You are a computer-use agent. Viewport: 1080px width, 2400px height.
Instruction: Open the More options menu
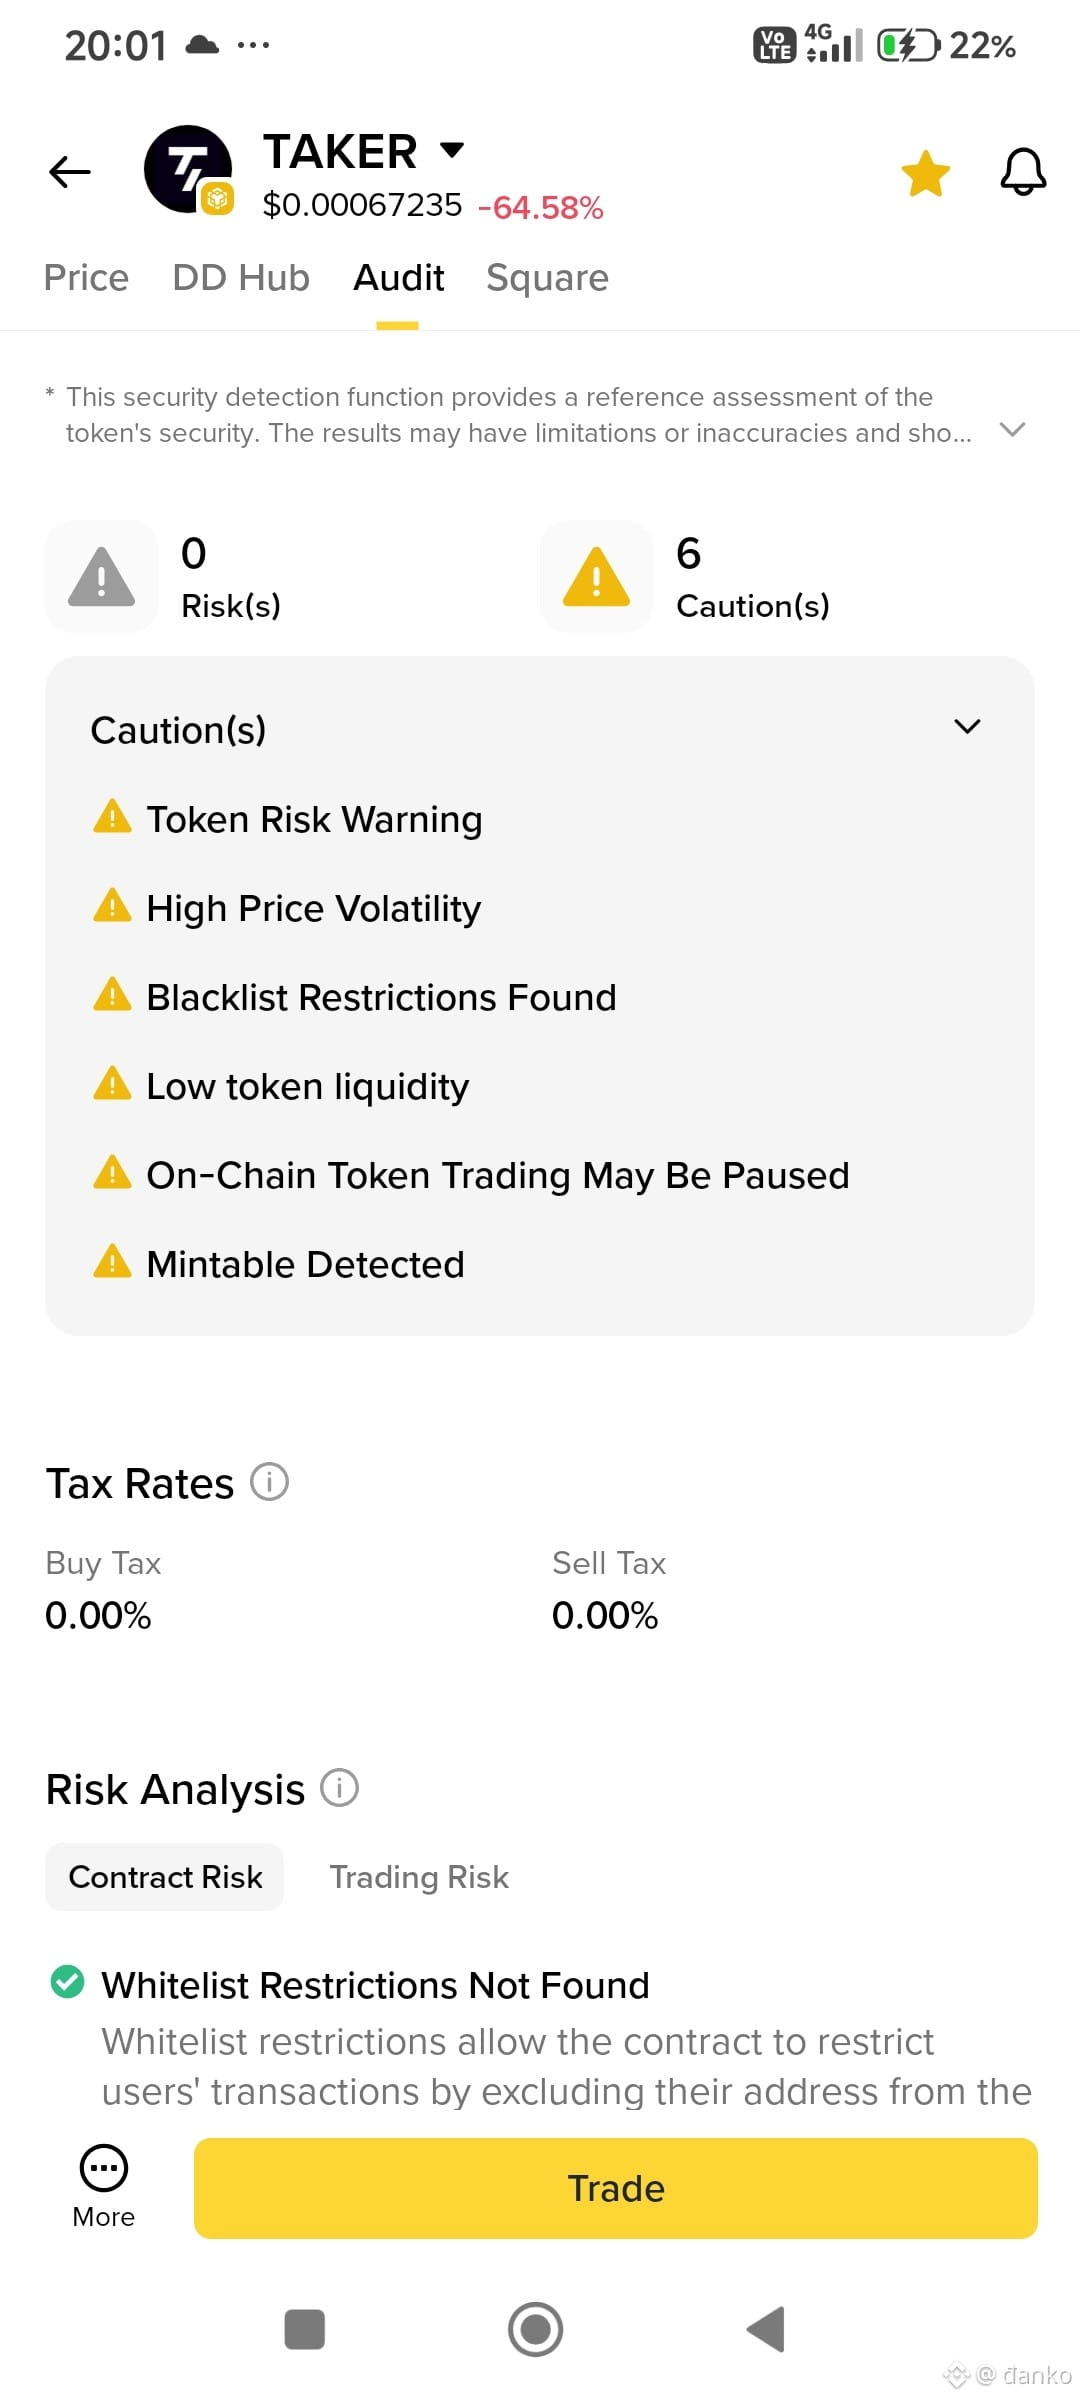coord(103,2187)
